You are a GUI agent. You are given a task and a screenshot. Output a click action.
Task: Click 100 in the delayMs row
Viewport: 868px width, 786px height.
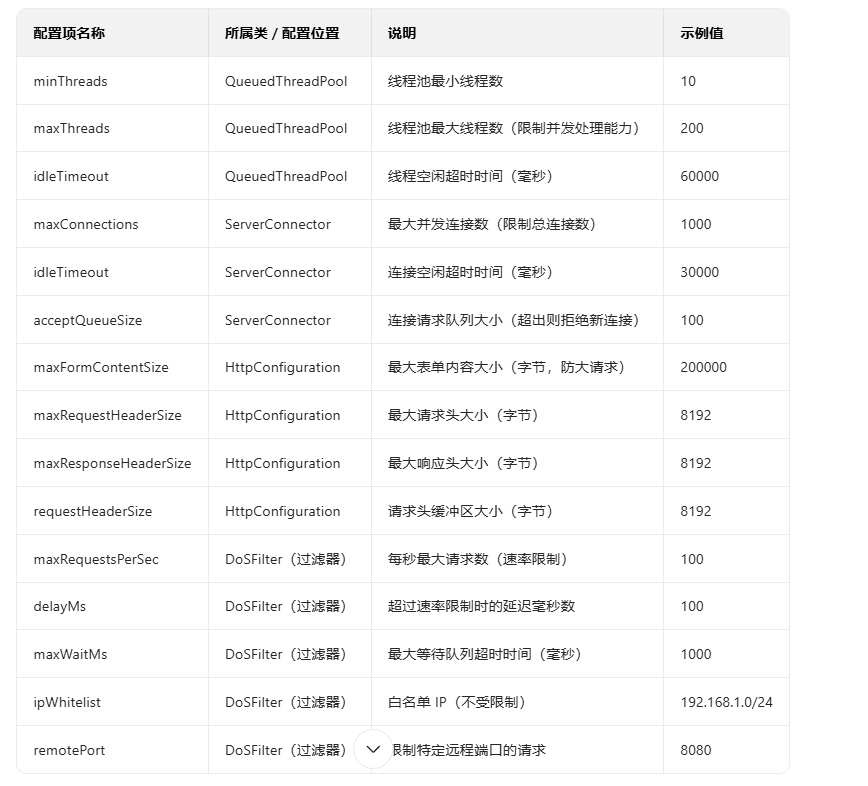(692, 607)
